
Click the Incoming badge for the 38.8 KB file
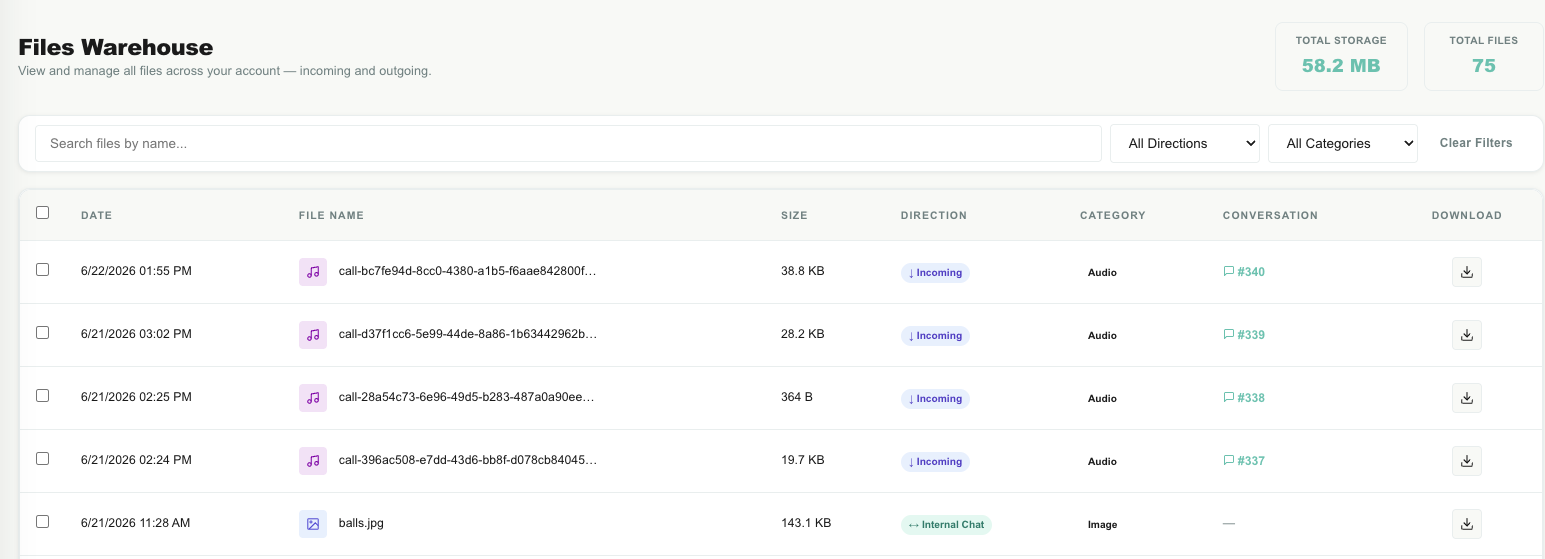click(x=935, y=272)
